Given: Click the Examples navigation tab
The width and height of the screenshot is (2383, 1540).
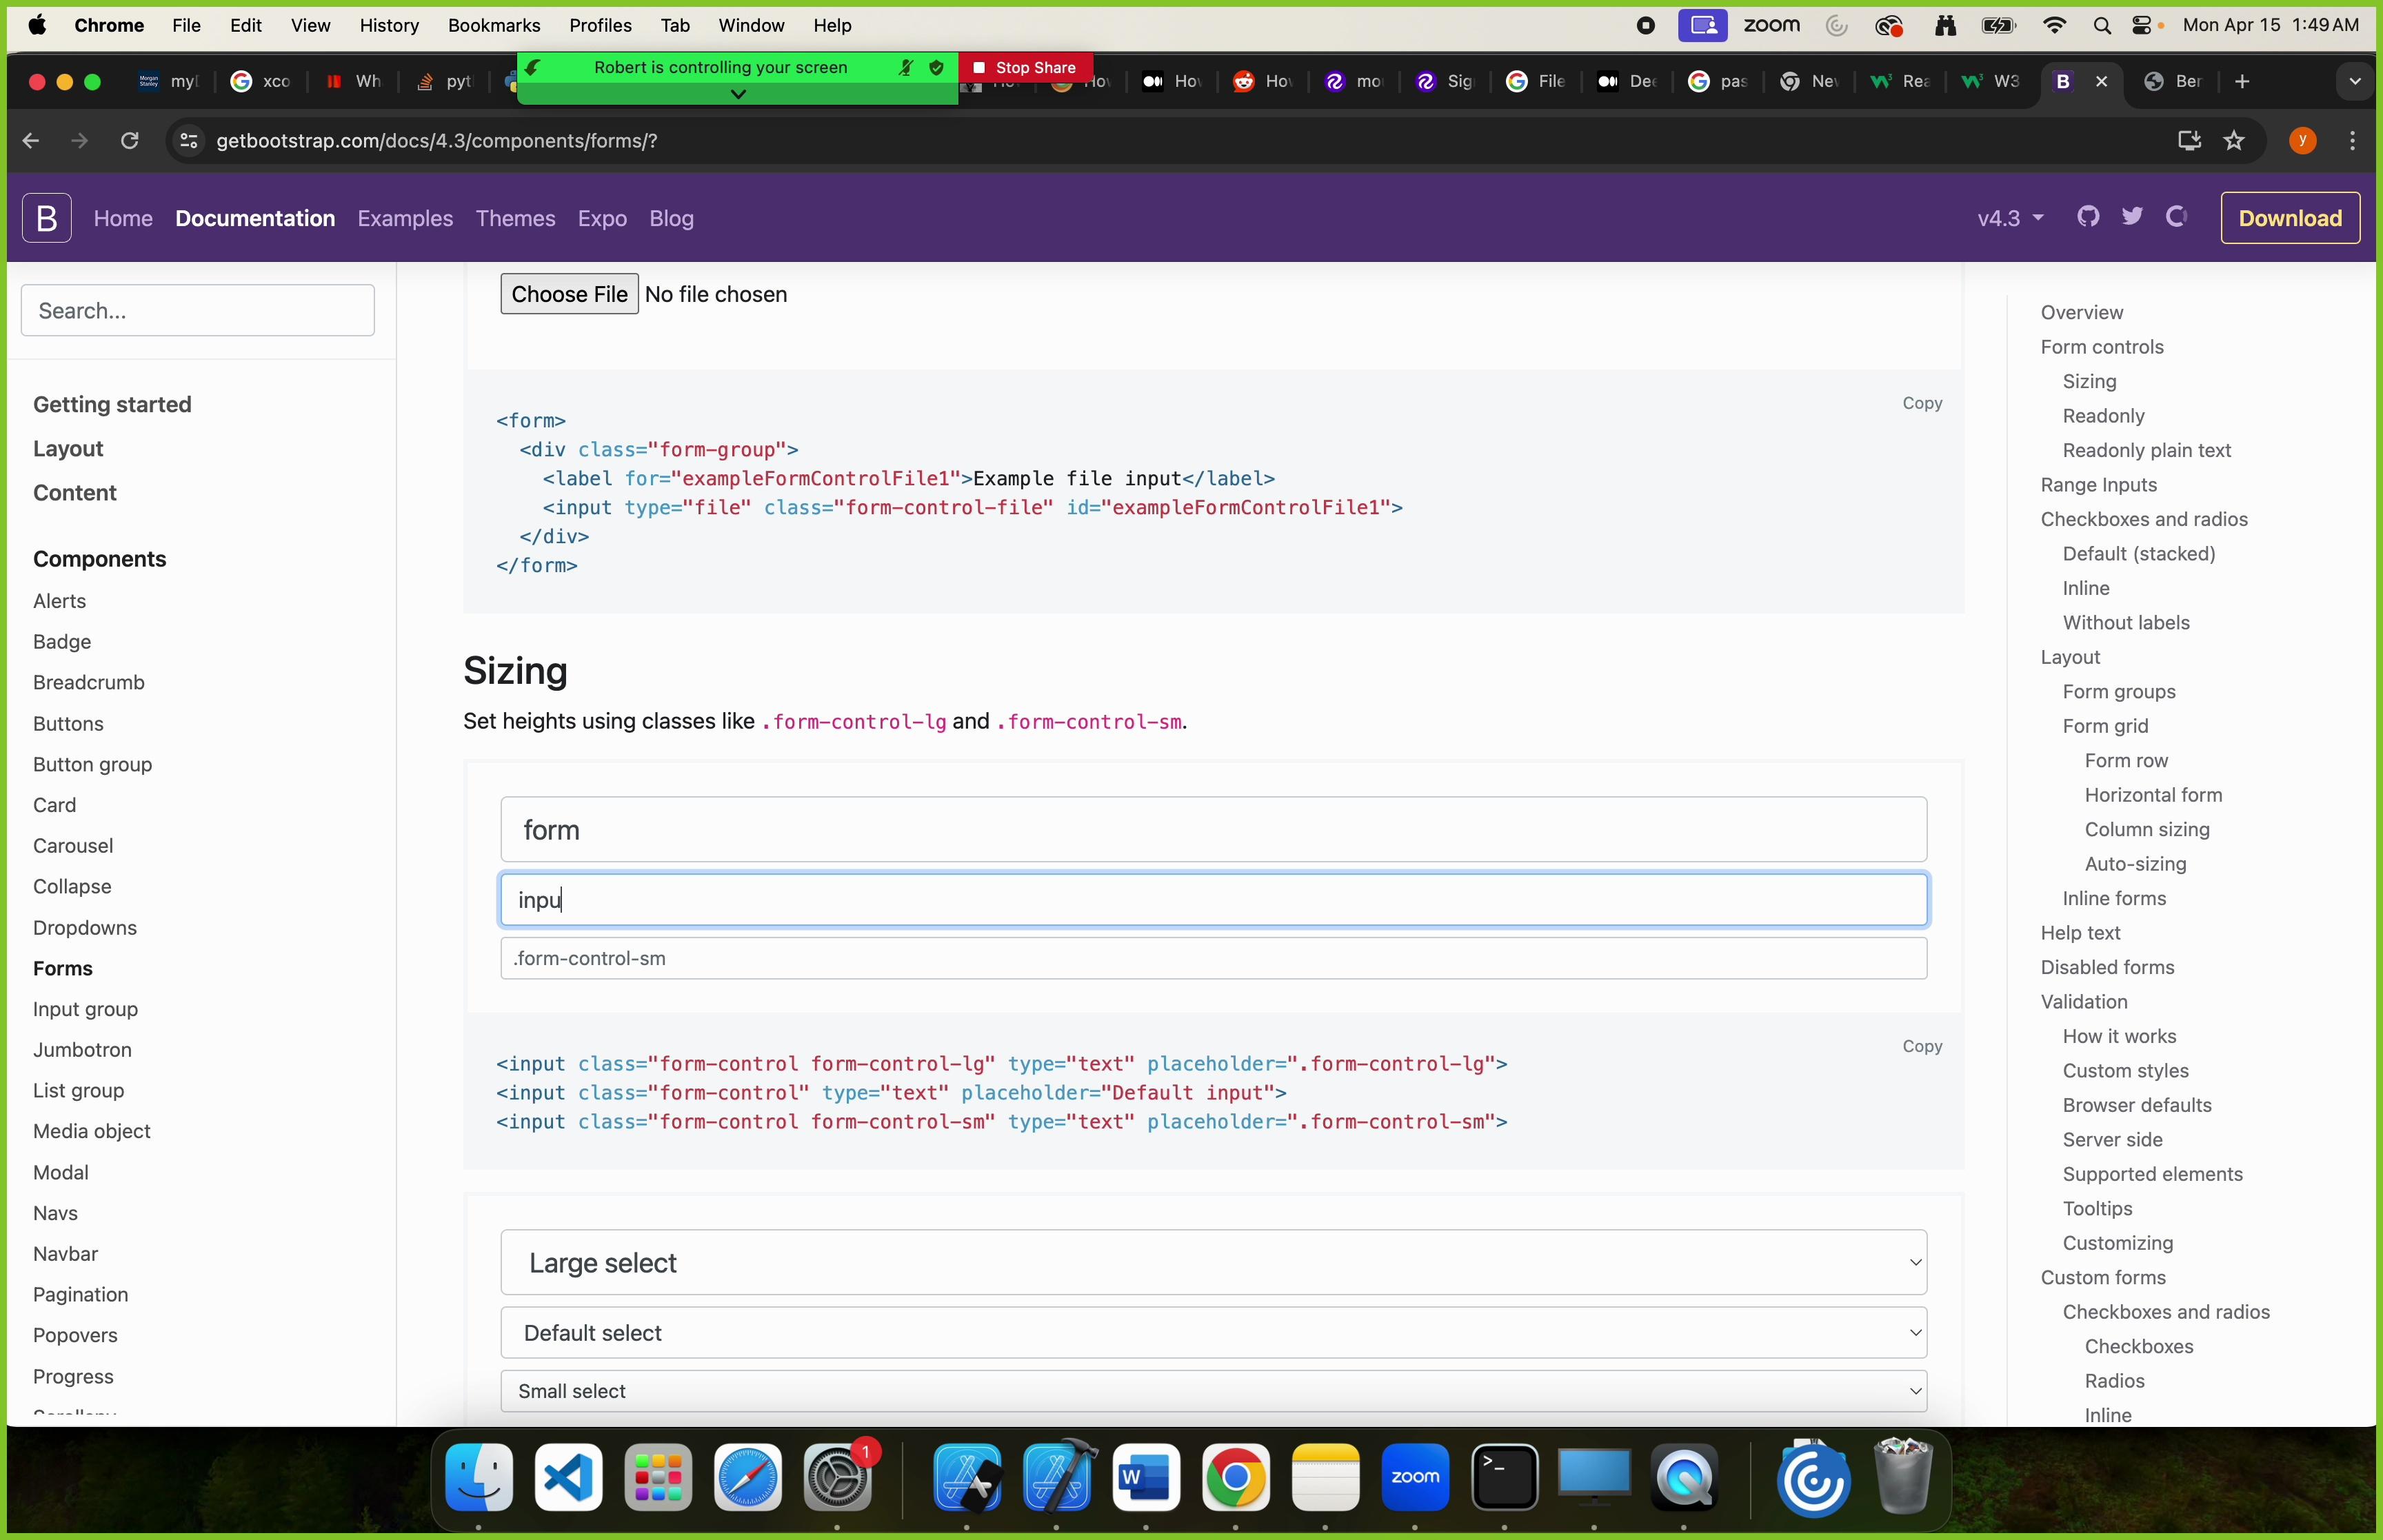Looking at the screenshot, I should click(405, 217).
